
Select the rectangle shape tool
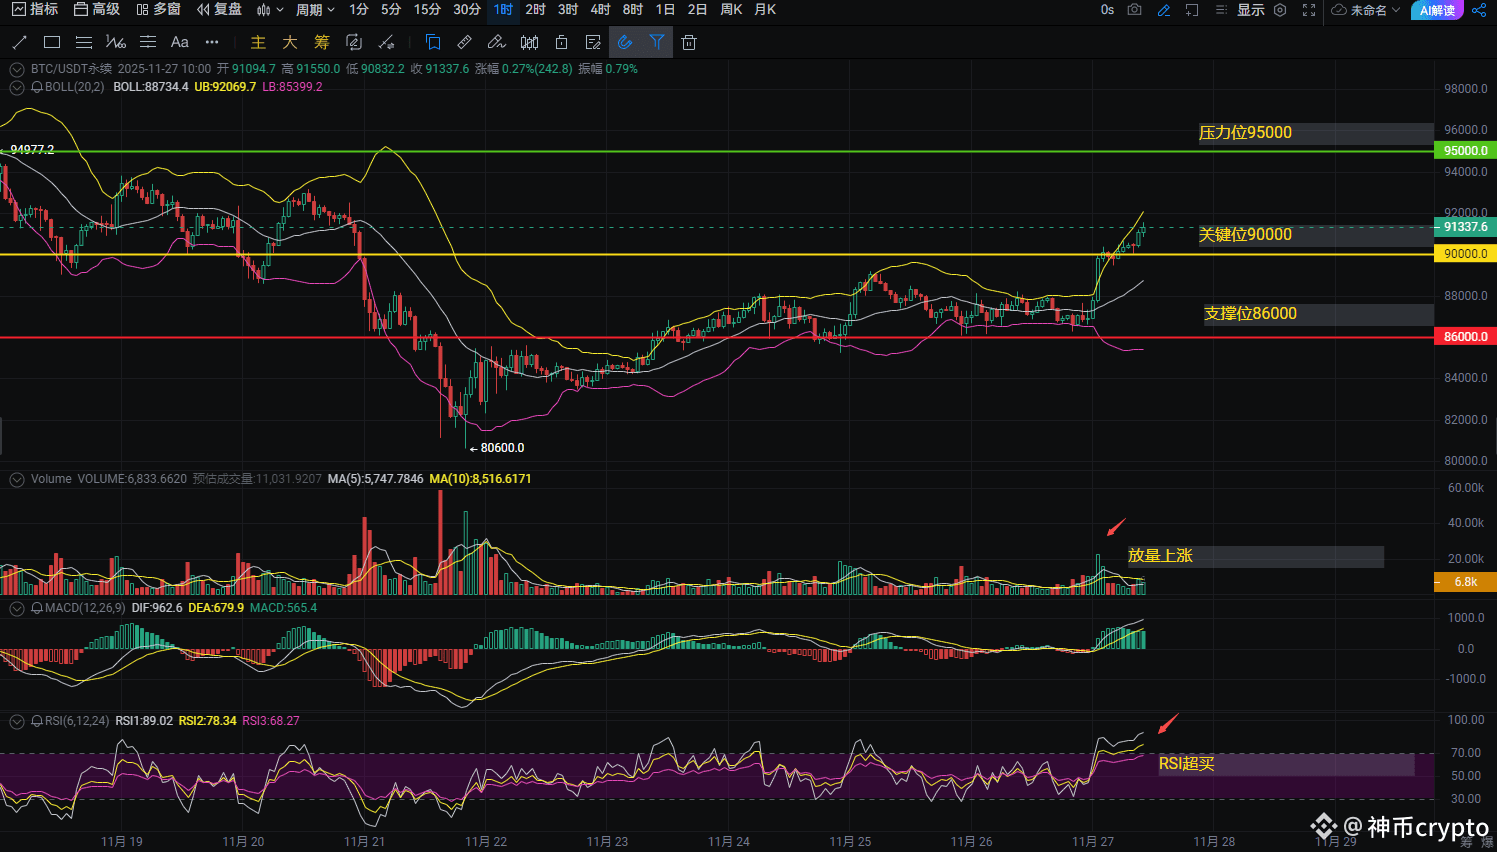pos(52,42)
